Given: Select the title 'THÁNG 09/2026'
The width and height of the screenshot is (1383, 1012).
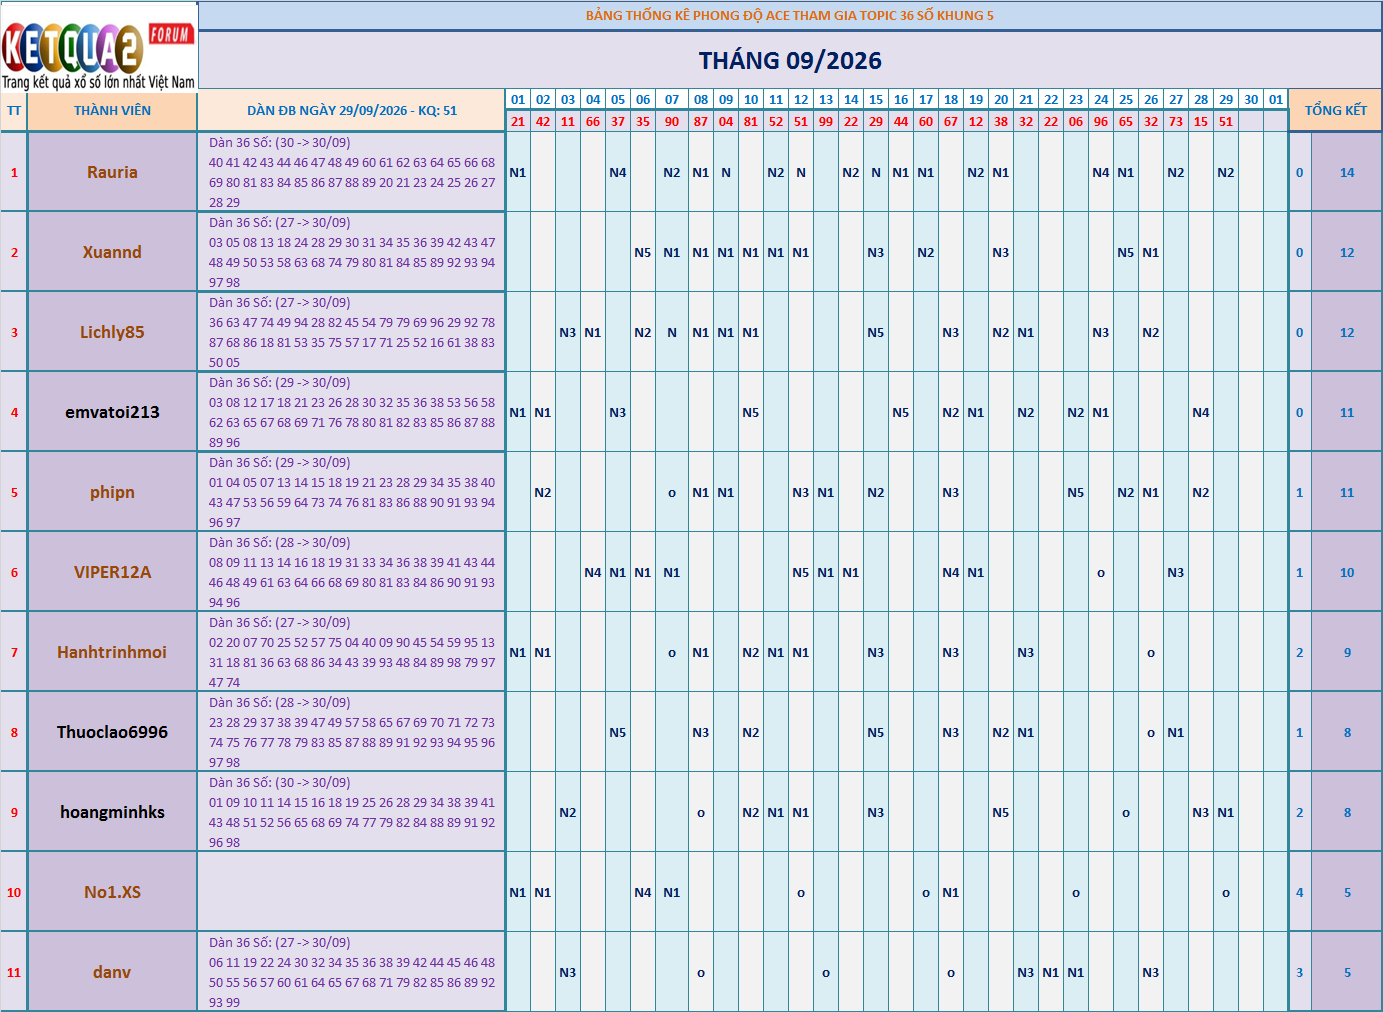Looking at the screenshot, I should (790, 61).
